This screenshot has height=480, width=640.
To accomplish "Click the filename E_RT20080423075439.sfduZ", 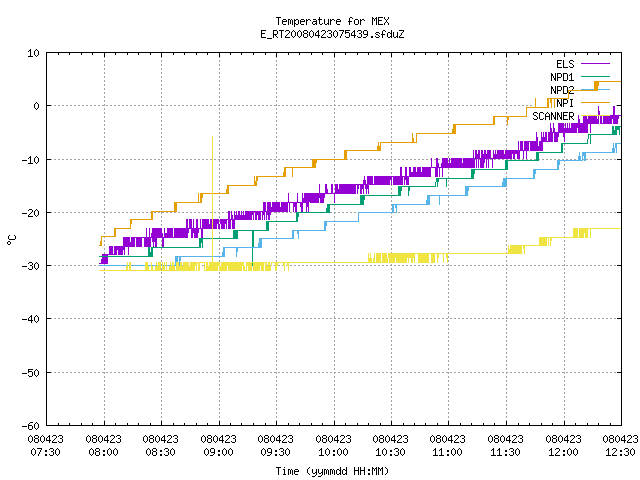I will point(332,34).
